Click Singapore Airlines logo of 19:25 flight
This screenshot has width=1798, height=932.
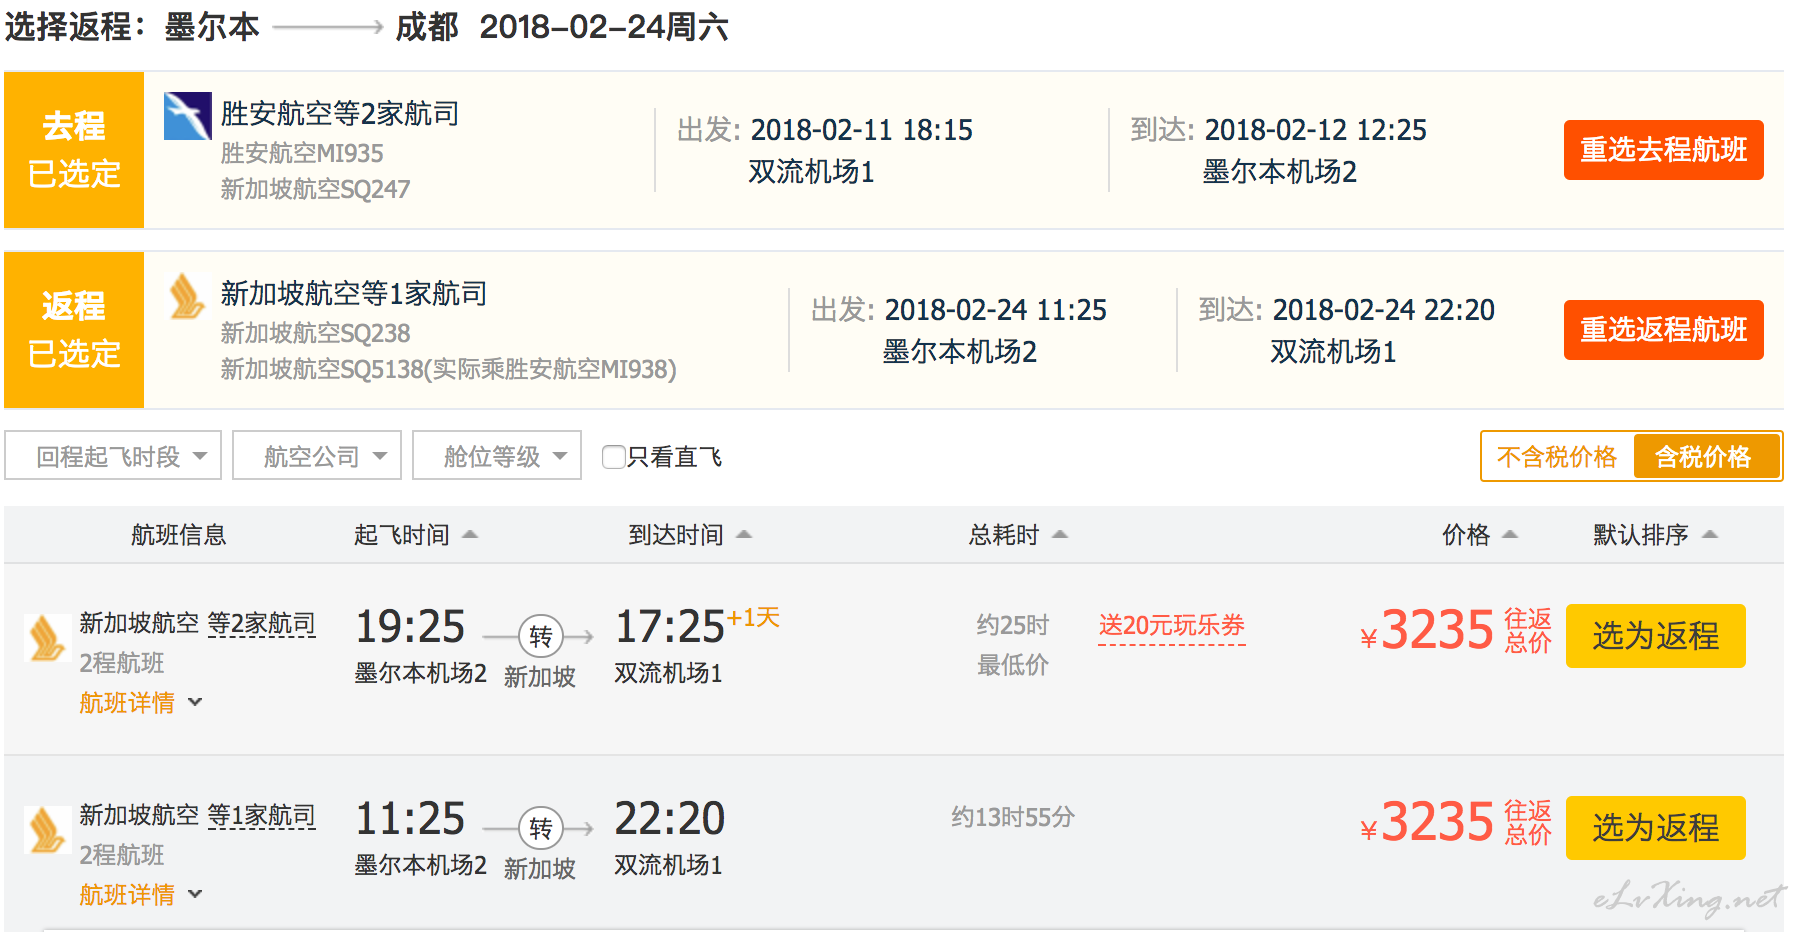click(47, 638)
